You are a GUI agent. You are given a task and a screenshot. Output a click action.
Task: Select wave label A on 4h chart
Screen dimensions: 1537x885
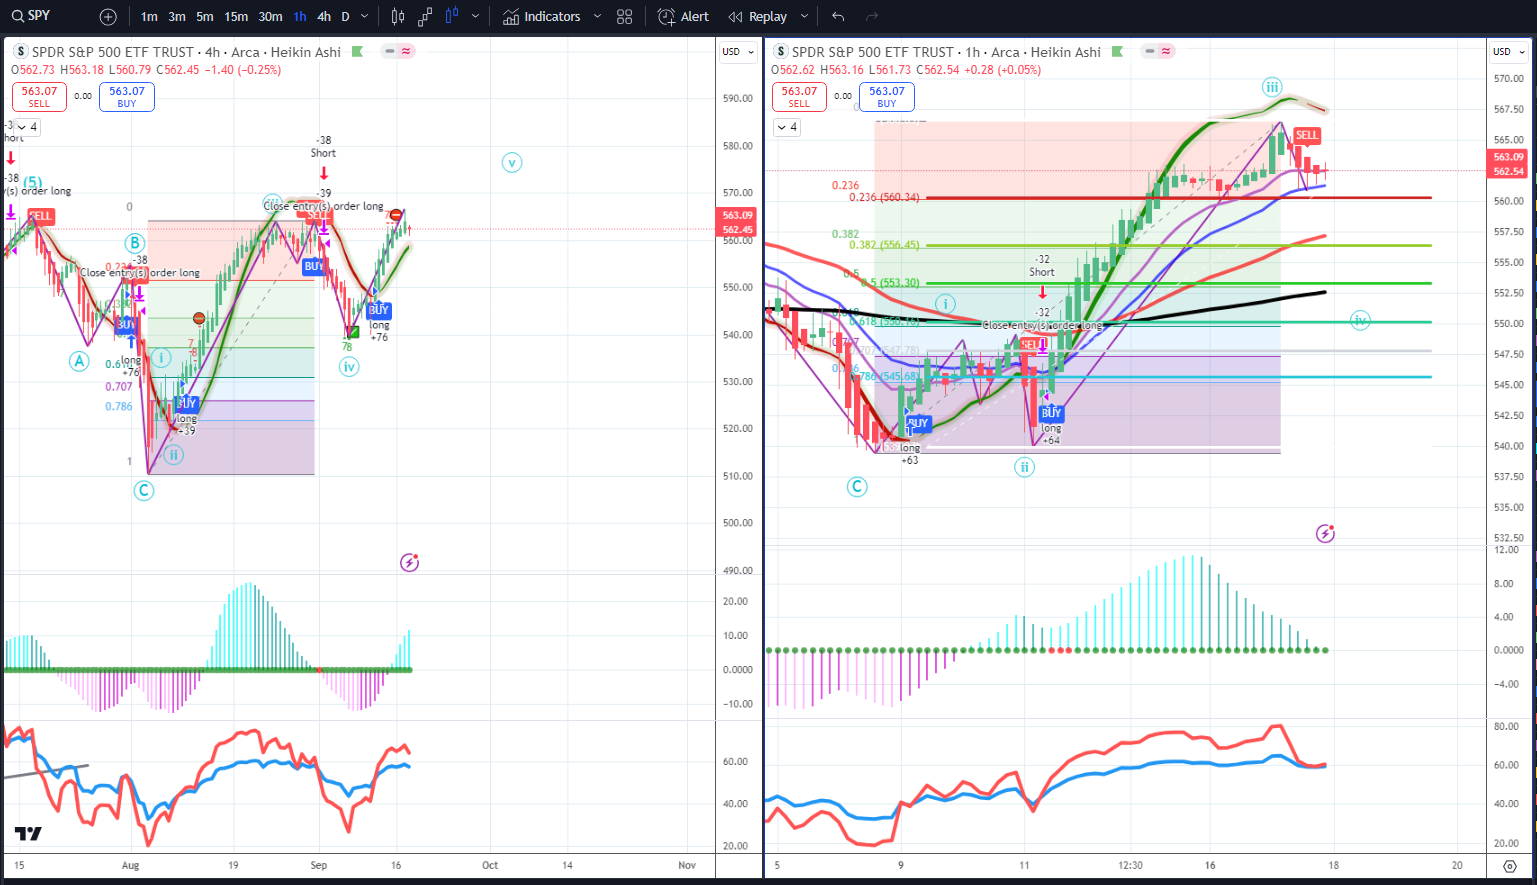(x=79, y=362)
